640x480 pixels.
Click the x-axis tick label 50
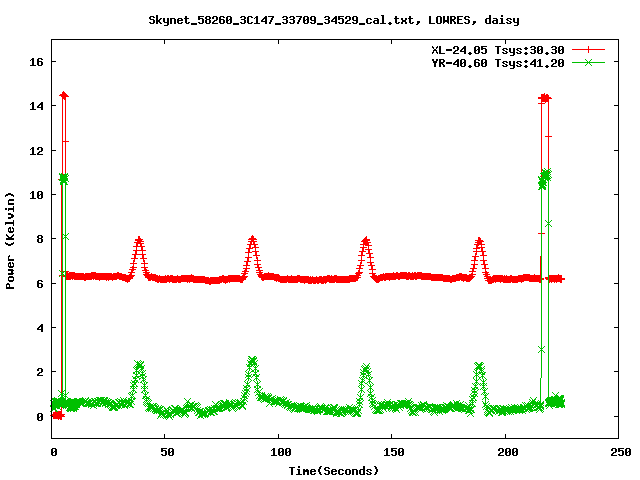(167, 452)
